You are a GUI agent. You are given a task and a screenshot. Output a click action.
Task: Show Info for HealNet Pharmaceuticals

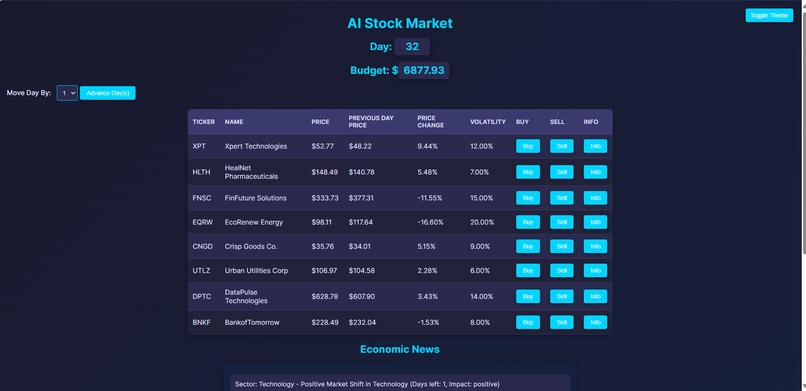tap(595, 172)
